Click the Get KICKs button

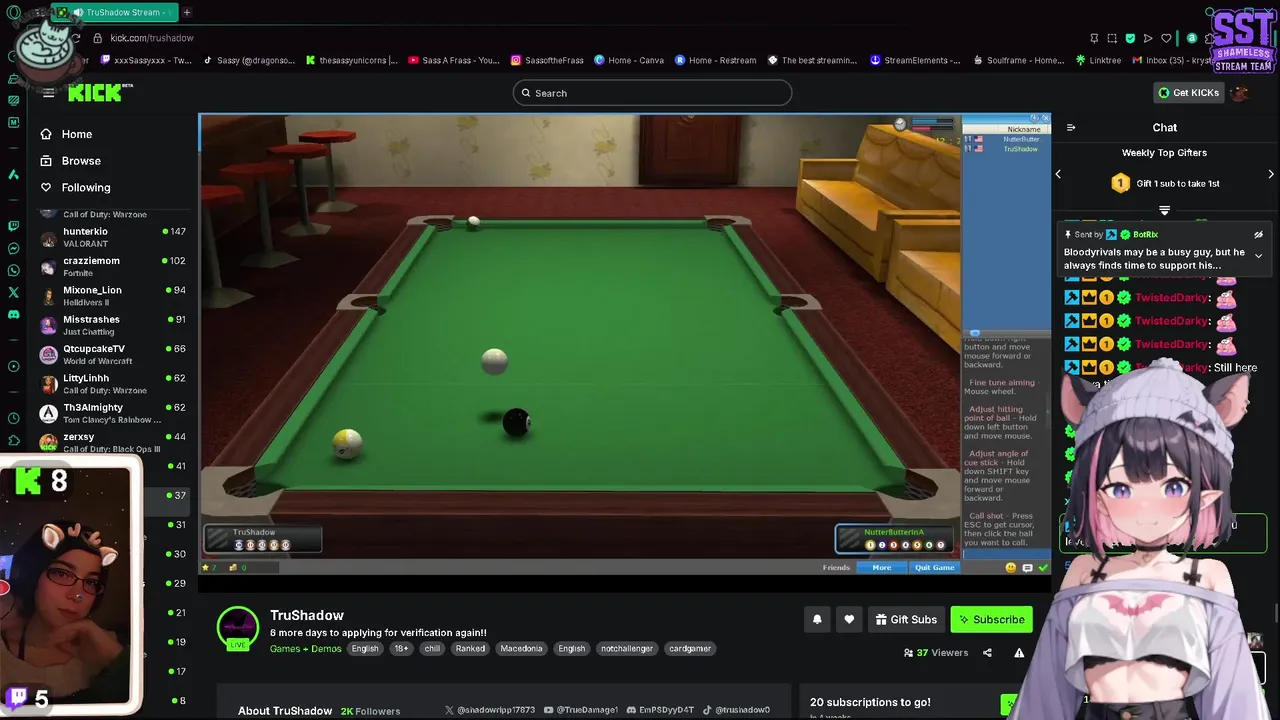point(1189,93)
